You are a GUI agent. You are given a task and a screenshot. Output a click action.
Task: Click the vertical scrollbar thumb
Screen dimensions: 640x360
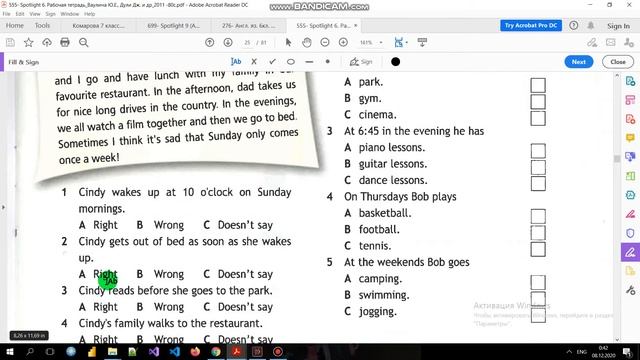[x=617, y=159]
